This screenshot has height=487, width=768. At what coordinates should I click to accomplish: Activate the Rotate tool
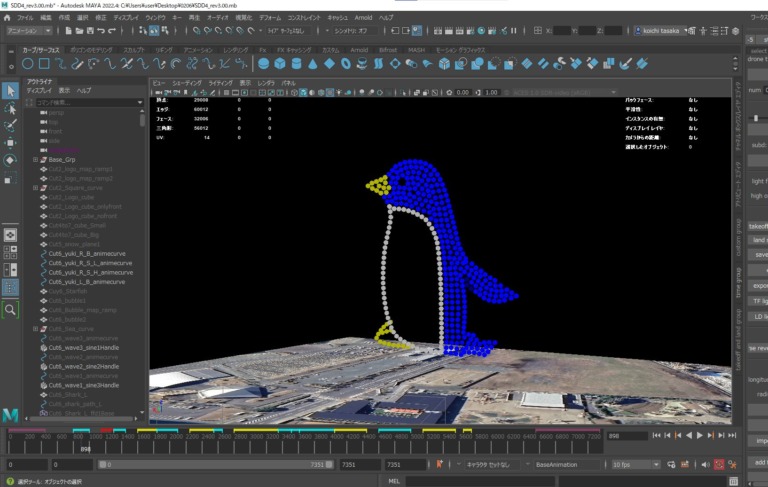(10, 160)
